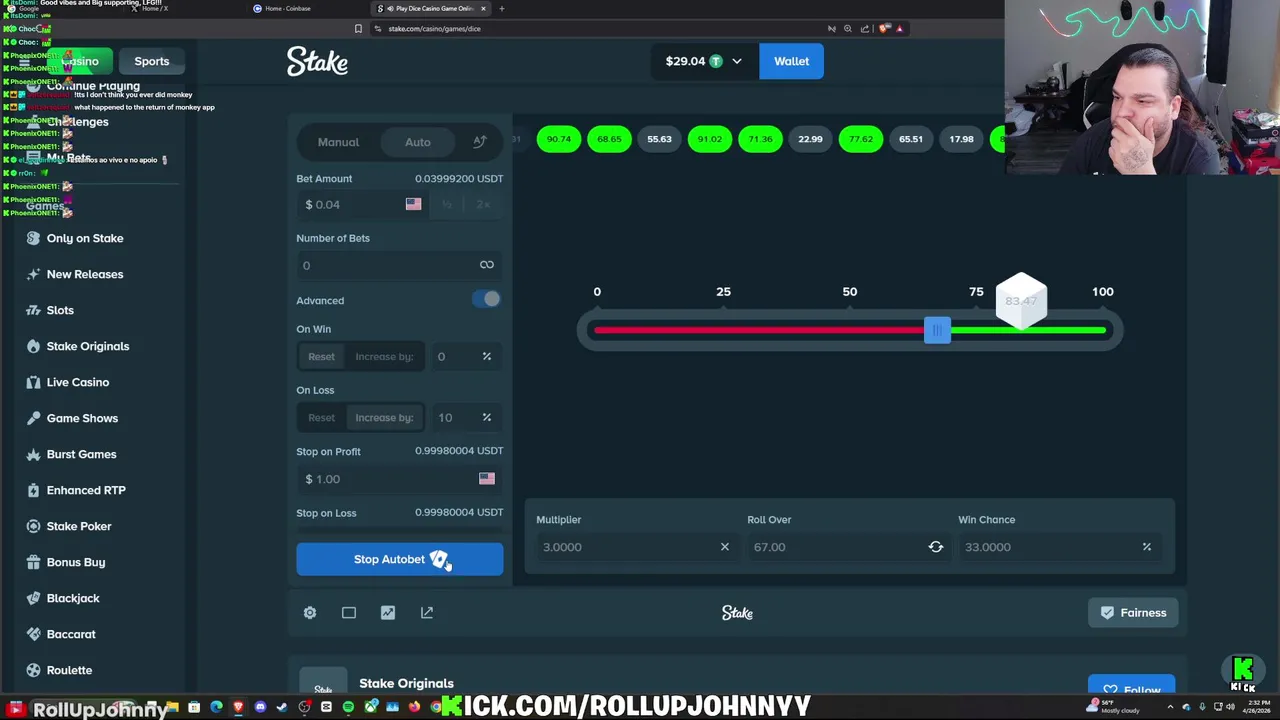The height and width of the screenshot is (720, 1280).
Task: Click the red loss zone of slider
Action: click(x=759, y=331)
